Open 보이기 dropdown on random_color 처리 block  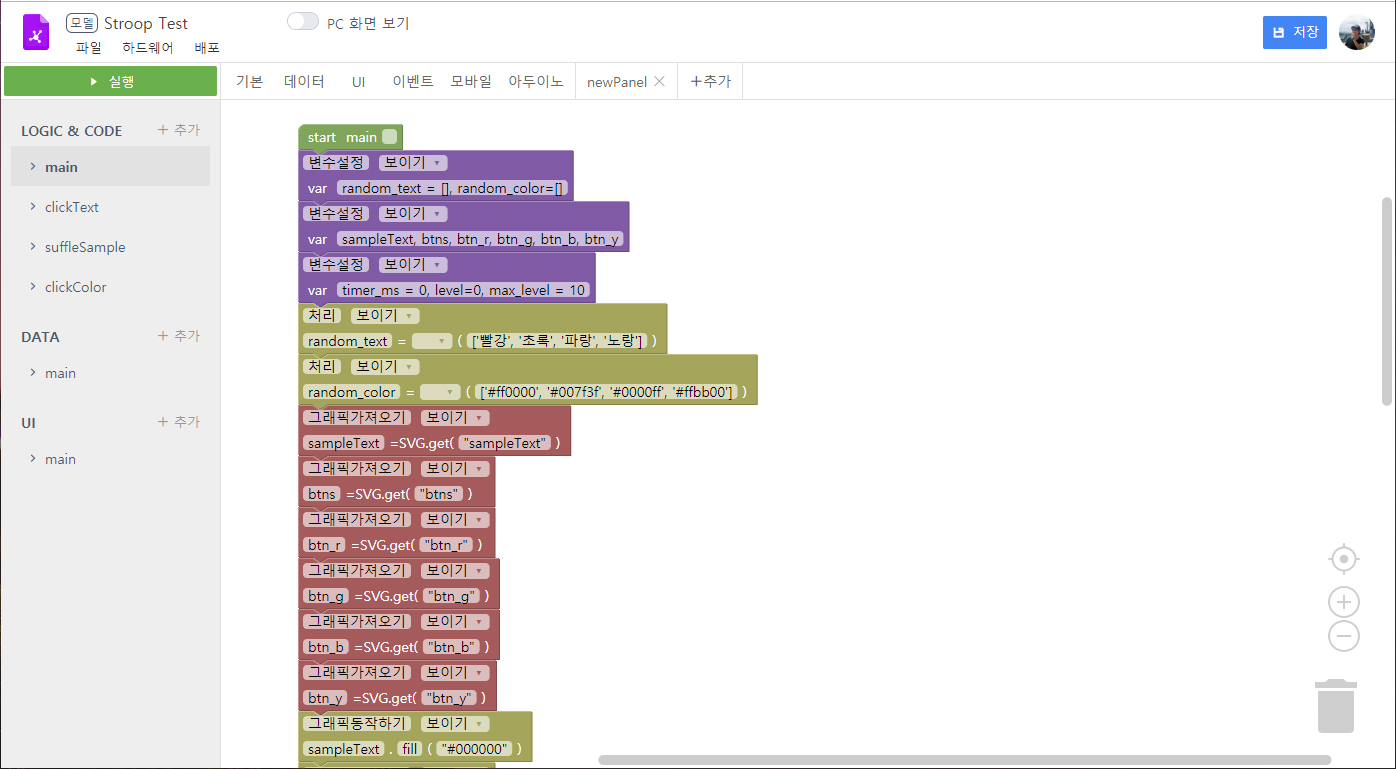tap(385, 366)
